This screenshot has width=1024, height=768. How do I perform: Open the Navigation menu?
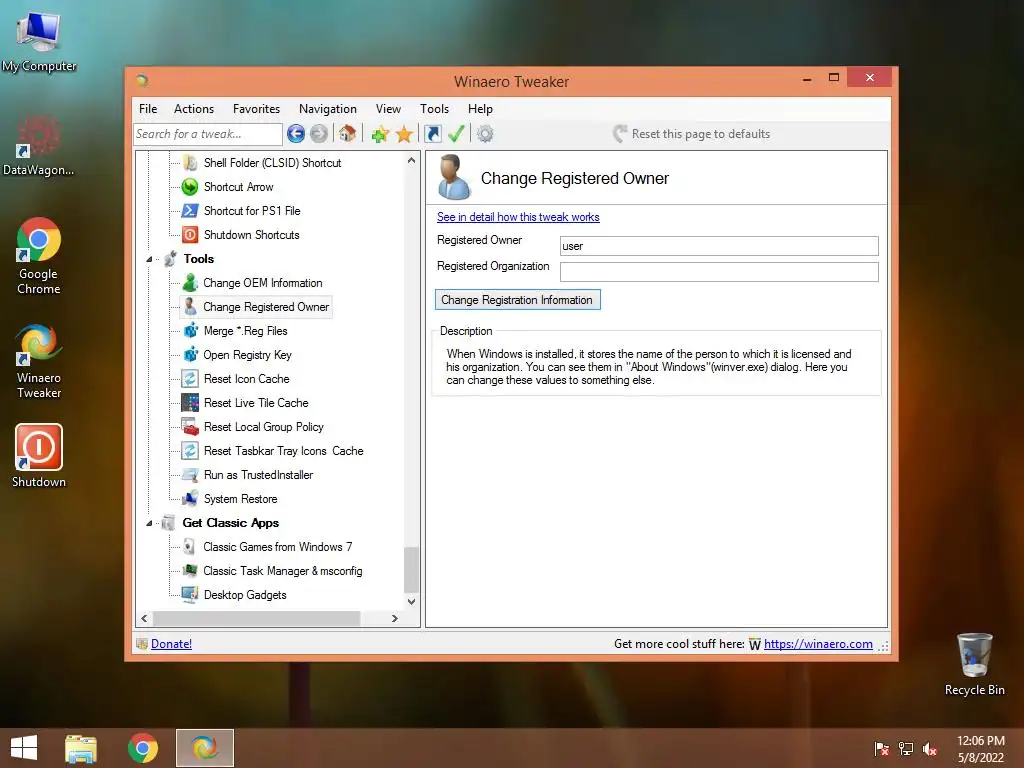[328, 109]
